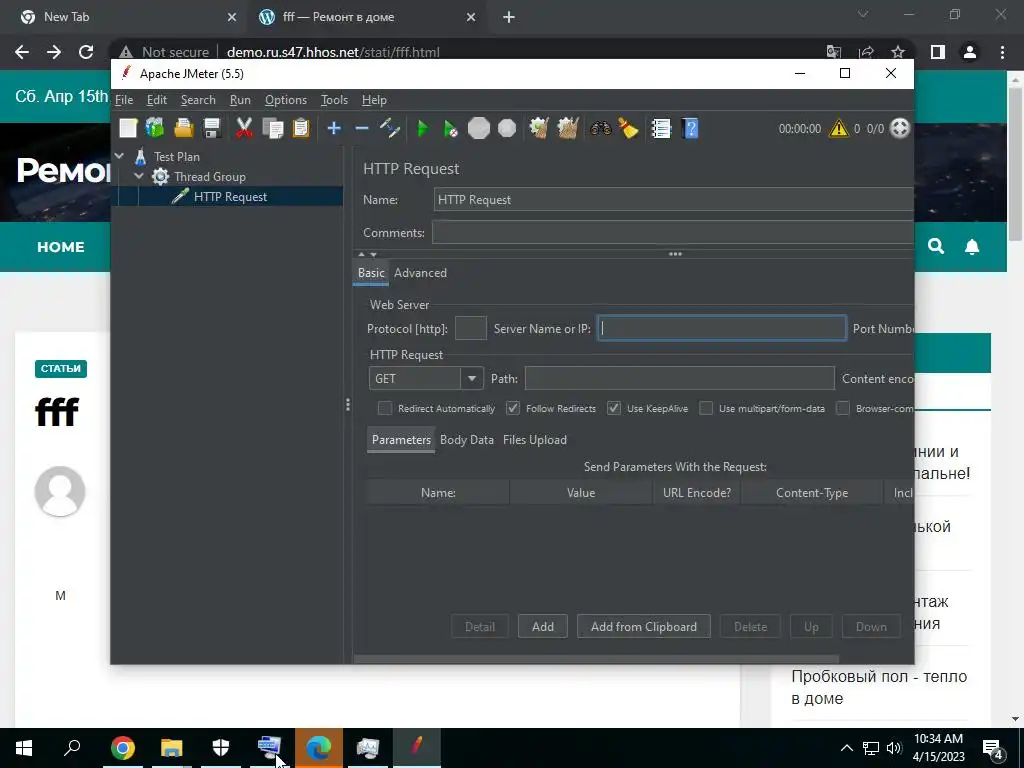Open the Files Upload tab
This screenshot has width=1024, height=768.
535,440
